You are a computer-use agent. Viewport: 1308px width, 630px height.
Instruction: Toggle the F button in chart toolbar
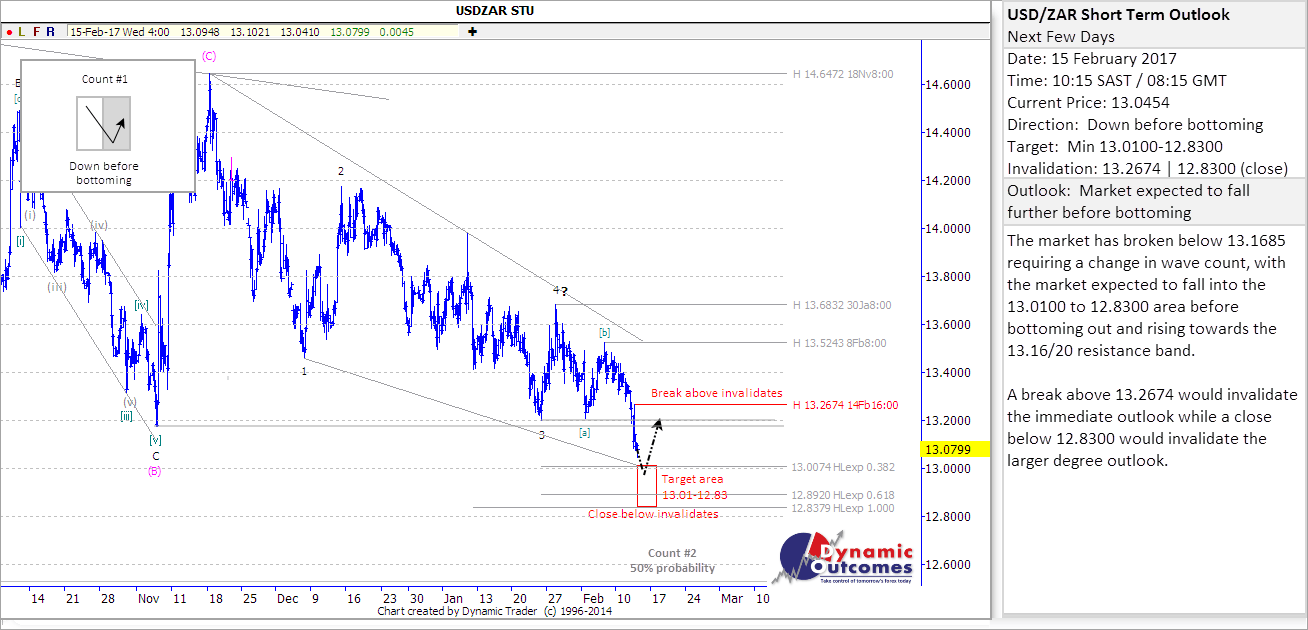(x=37, y=32)
